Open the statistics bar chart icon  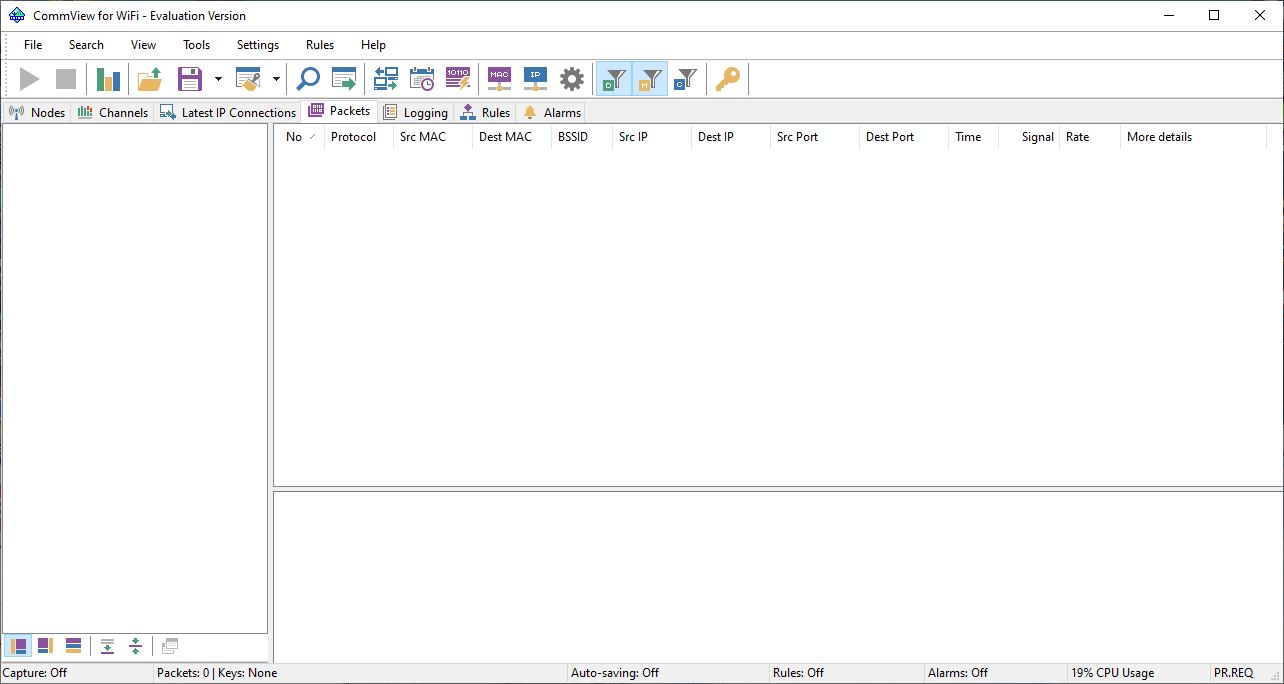coord(108,79)
